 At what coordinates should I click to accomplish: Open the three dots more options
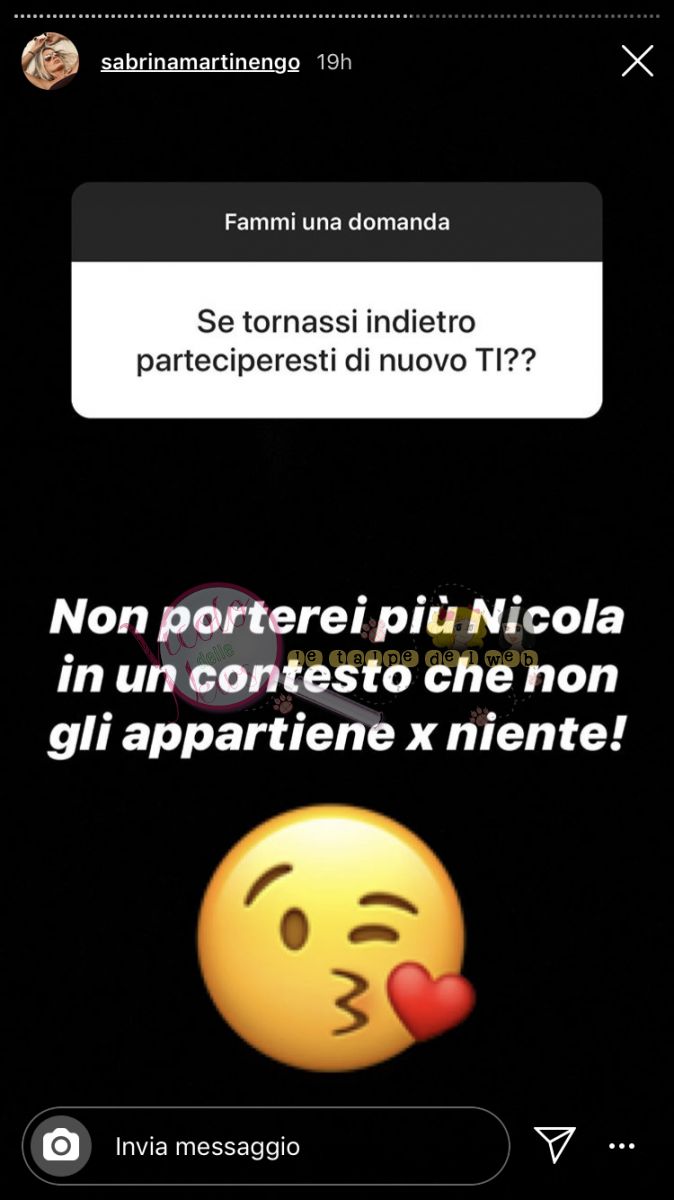(x=621, y=1146)
